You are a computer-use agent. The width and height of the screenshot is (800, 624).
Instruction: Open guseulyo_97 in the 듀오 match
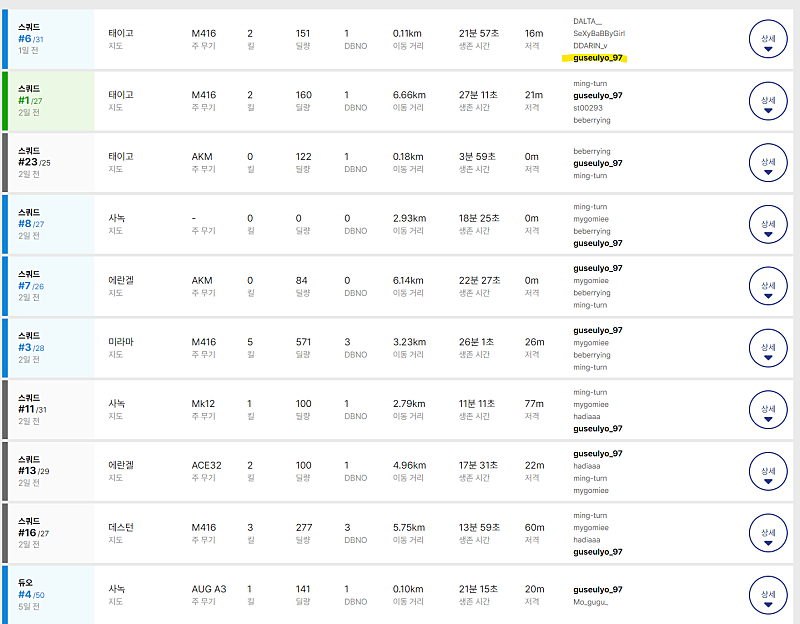597,590
